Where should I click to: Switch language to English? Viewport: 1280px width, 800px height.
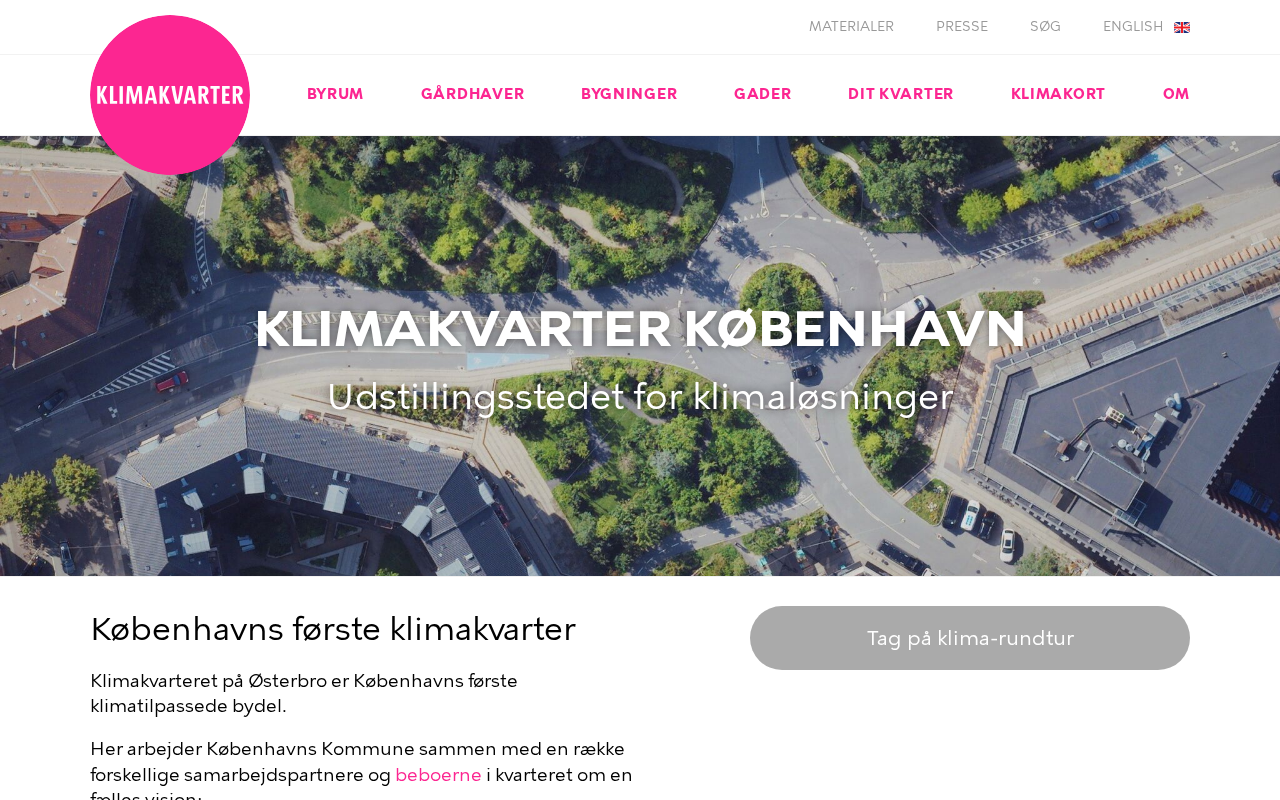(1133, 27)
